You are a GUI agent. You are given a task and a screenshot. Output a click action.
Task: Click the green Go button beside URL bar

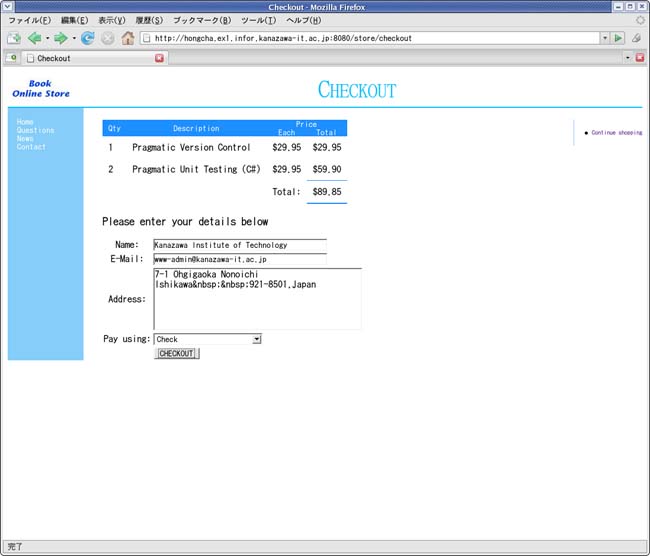[619, 38]
